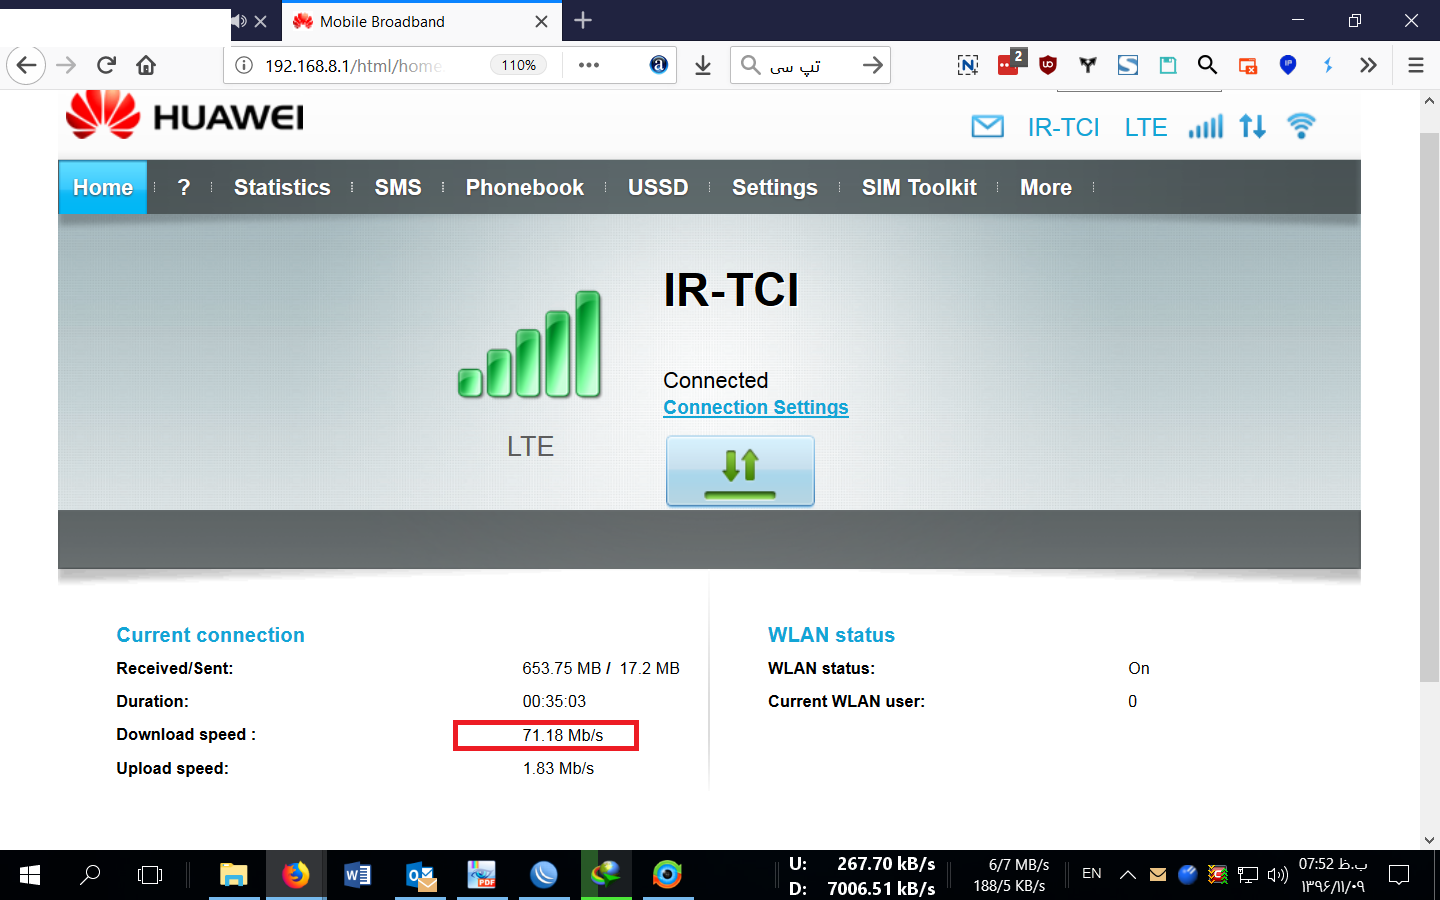Click the header data transfer arrows icon

(x=1252, y=126)
